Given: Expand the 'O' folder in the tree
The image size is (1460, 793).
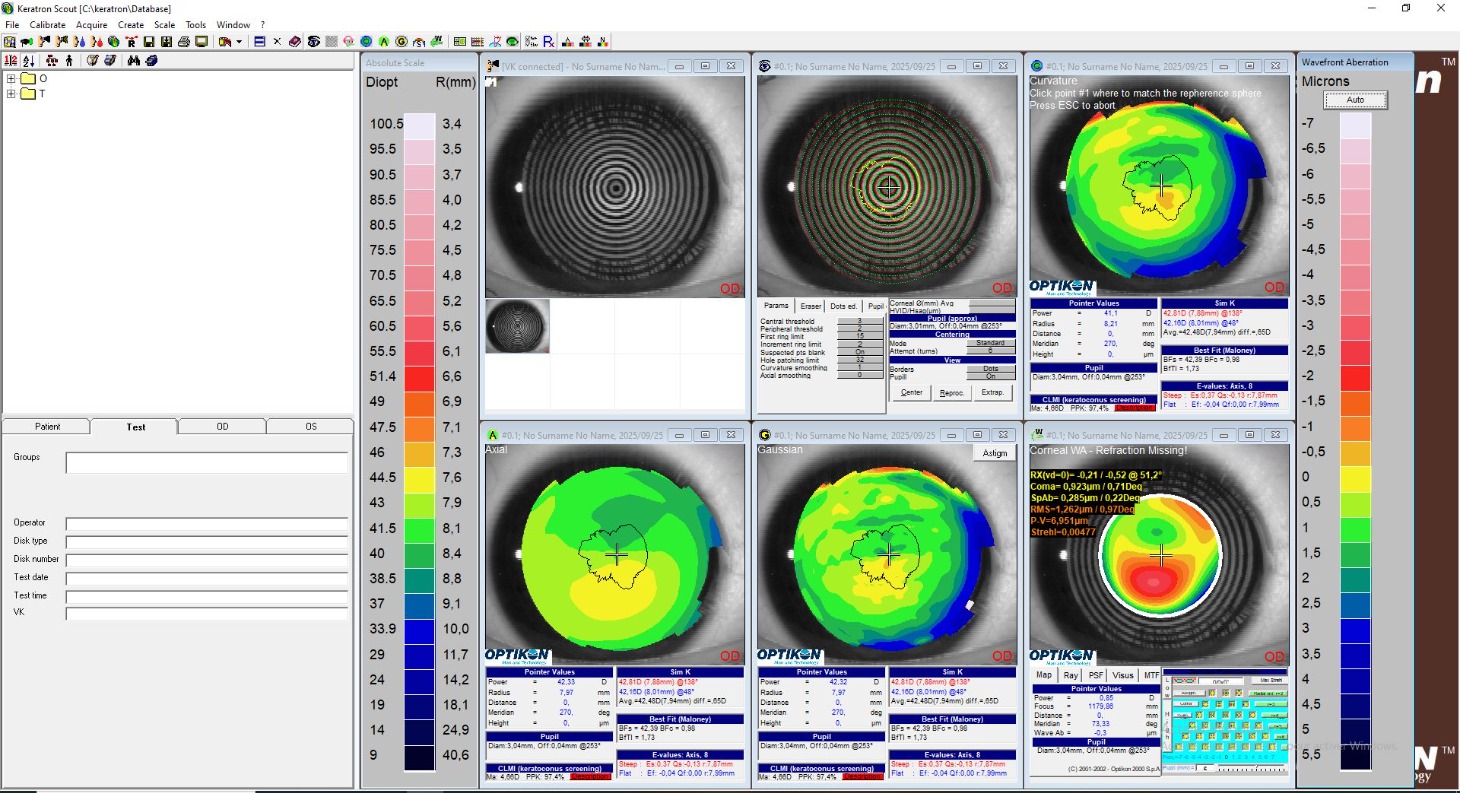Looking at the screenshot, I should 11,78.
